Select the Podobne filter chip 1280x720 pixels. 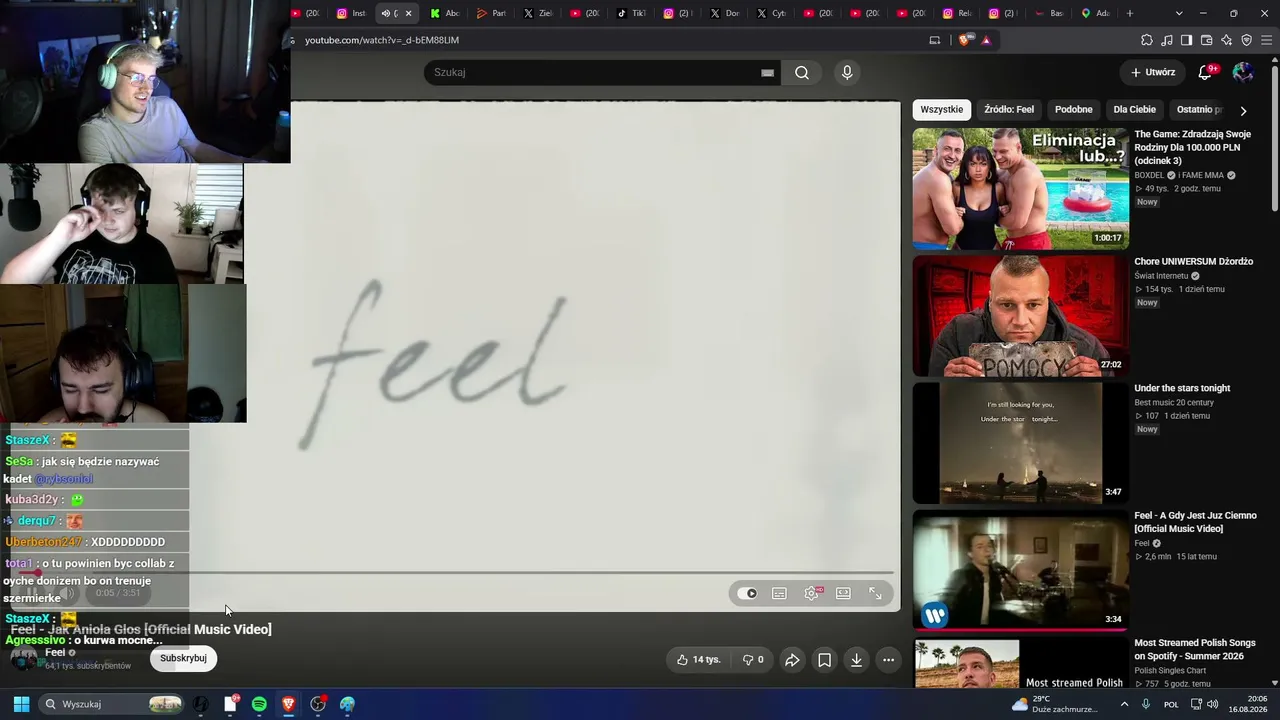pos(1074,110)
